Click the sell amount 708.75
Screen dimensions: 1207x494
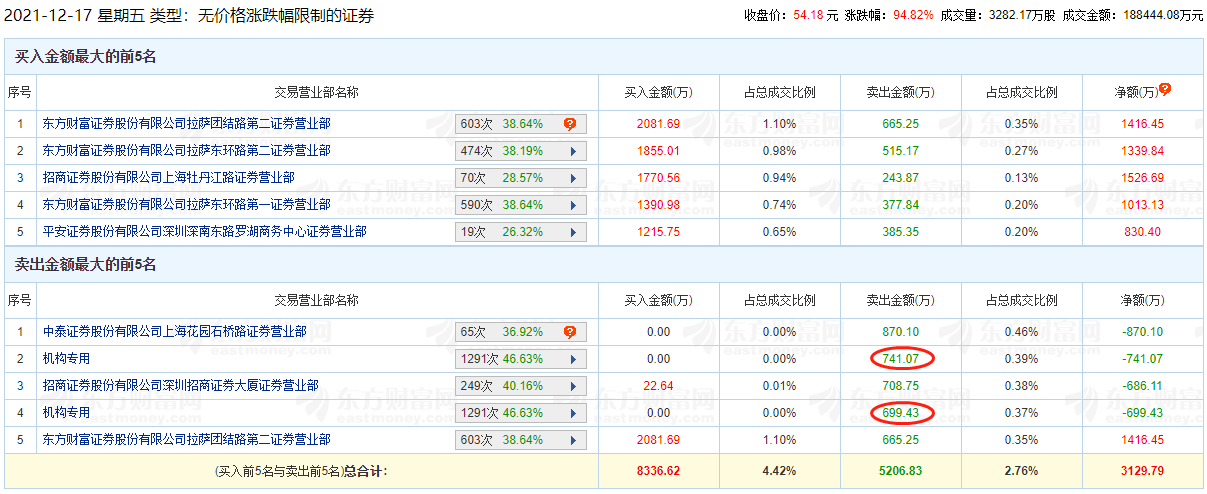[901, 386]
